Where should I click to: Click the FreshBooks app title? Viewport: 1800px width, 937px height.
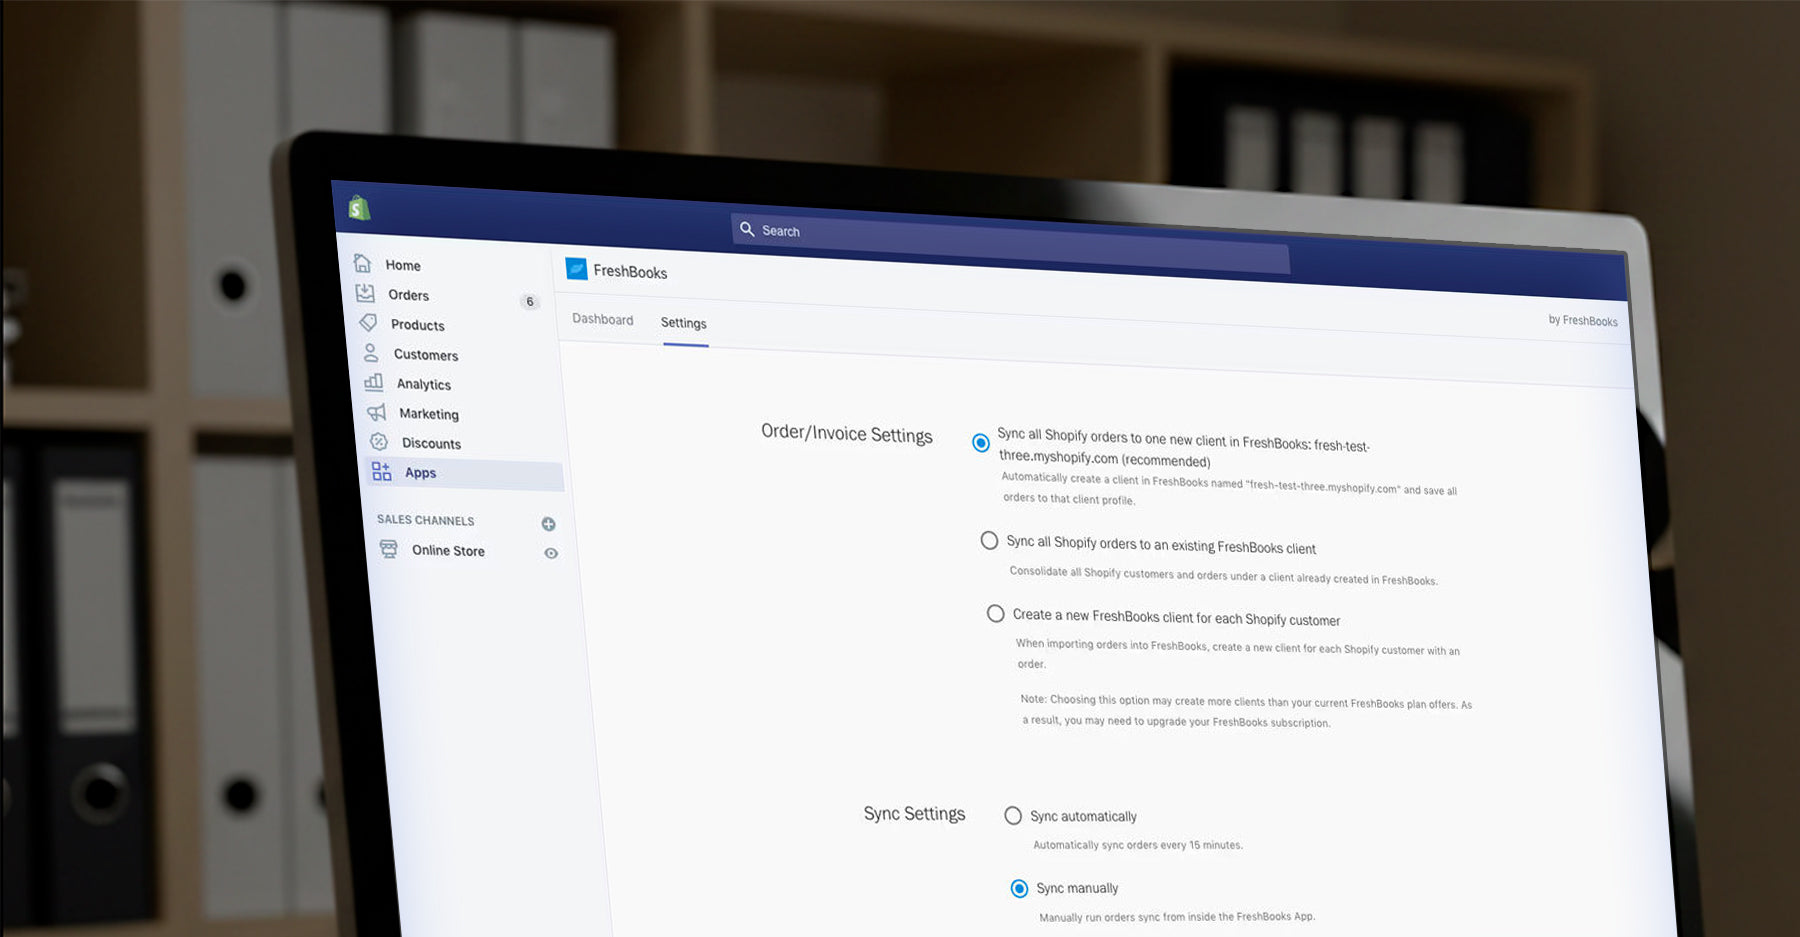(x=630, y=272)
